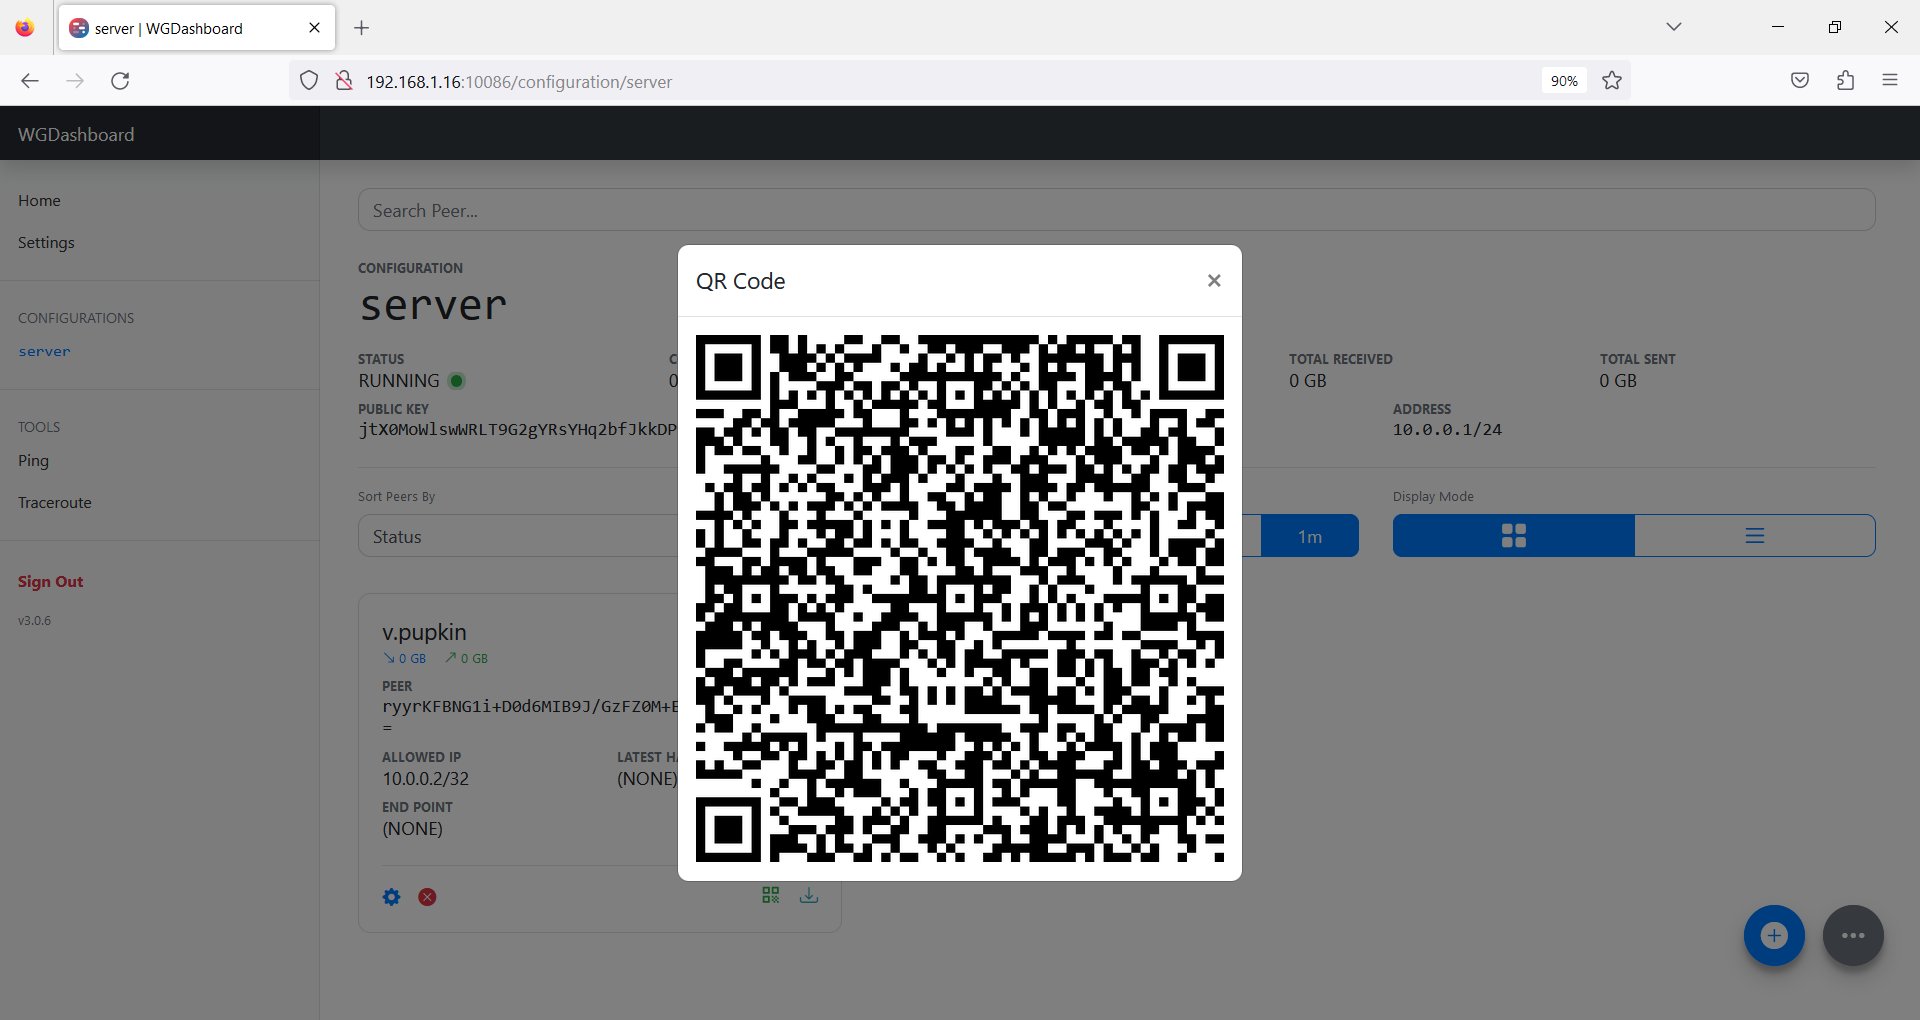Click the v.pupkin peer name

click(x=424, y=632)
